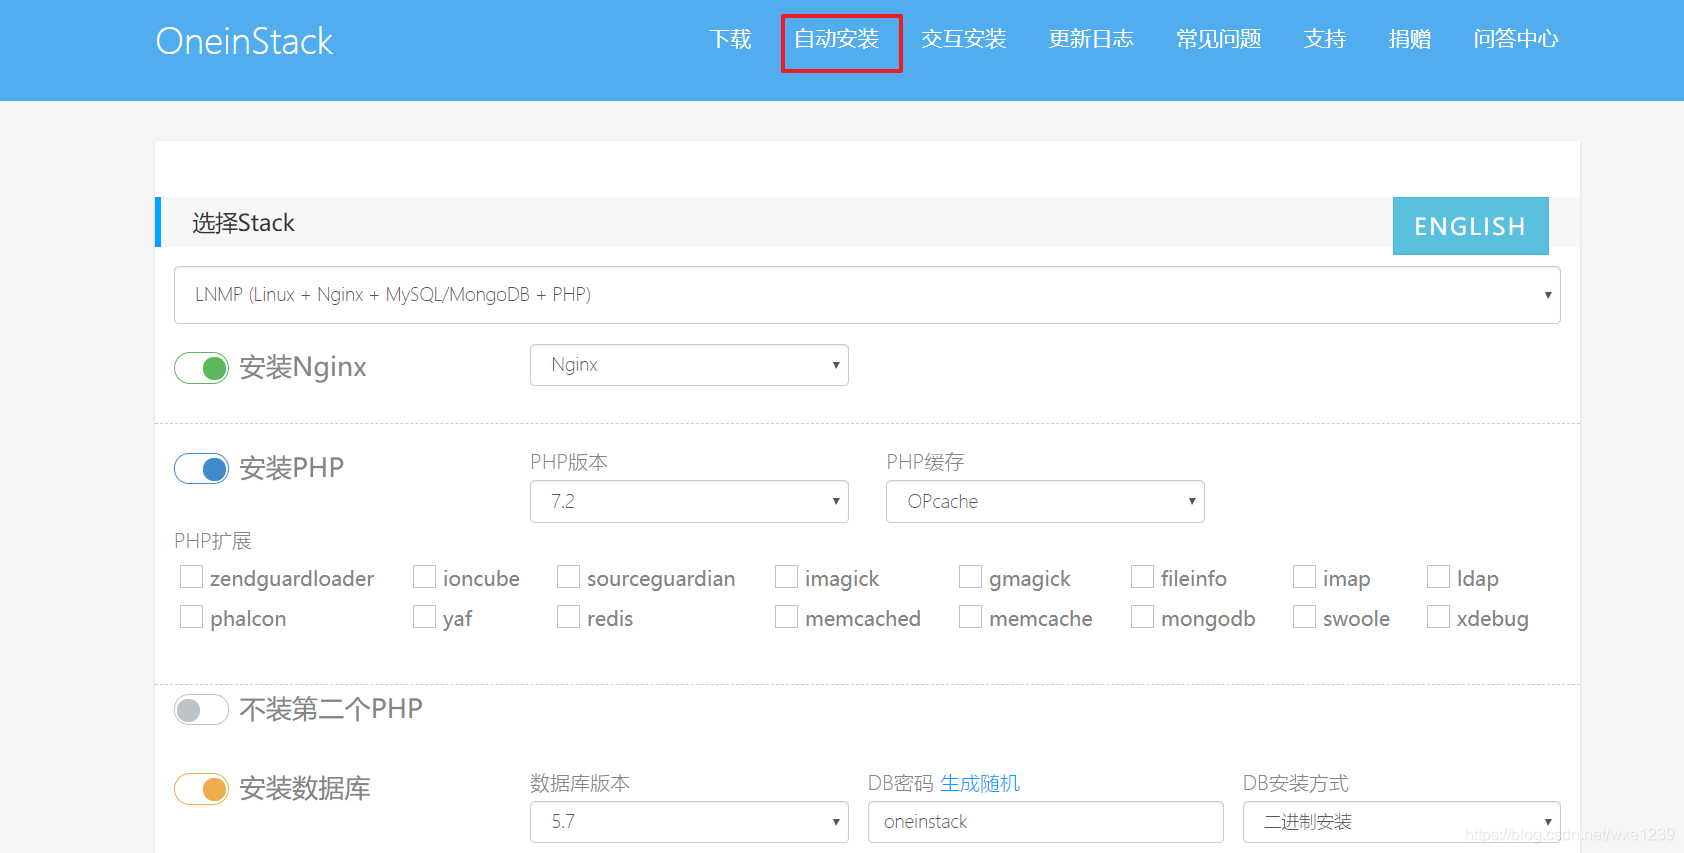Open the LNMP stack selection dropdown

click(867, 295)
